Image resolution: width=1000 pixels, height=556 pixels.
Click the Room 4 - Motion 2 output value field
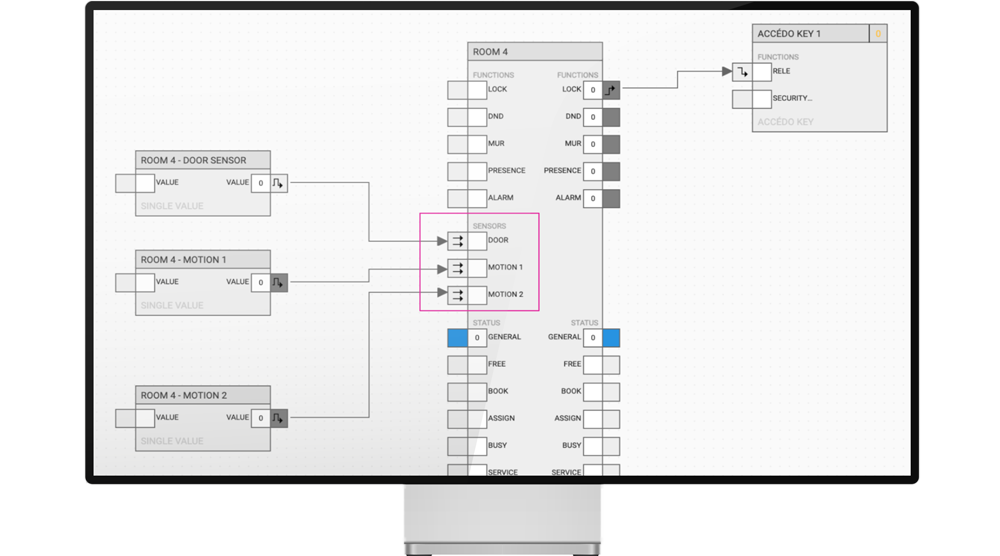(260, 418)
